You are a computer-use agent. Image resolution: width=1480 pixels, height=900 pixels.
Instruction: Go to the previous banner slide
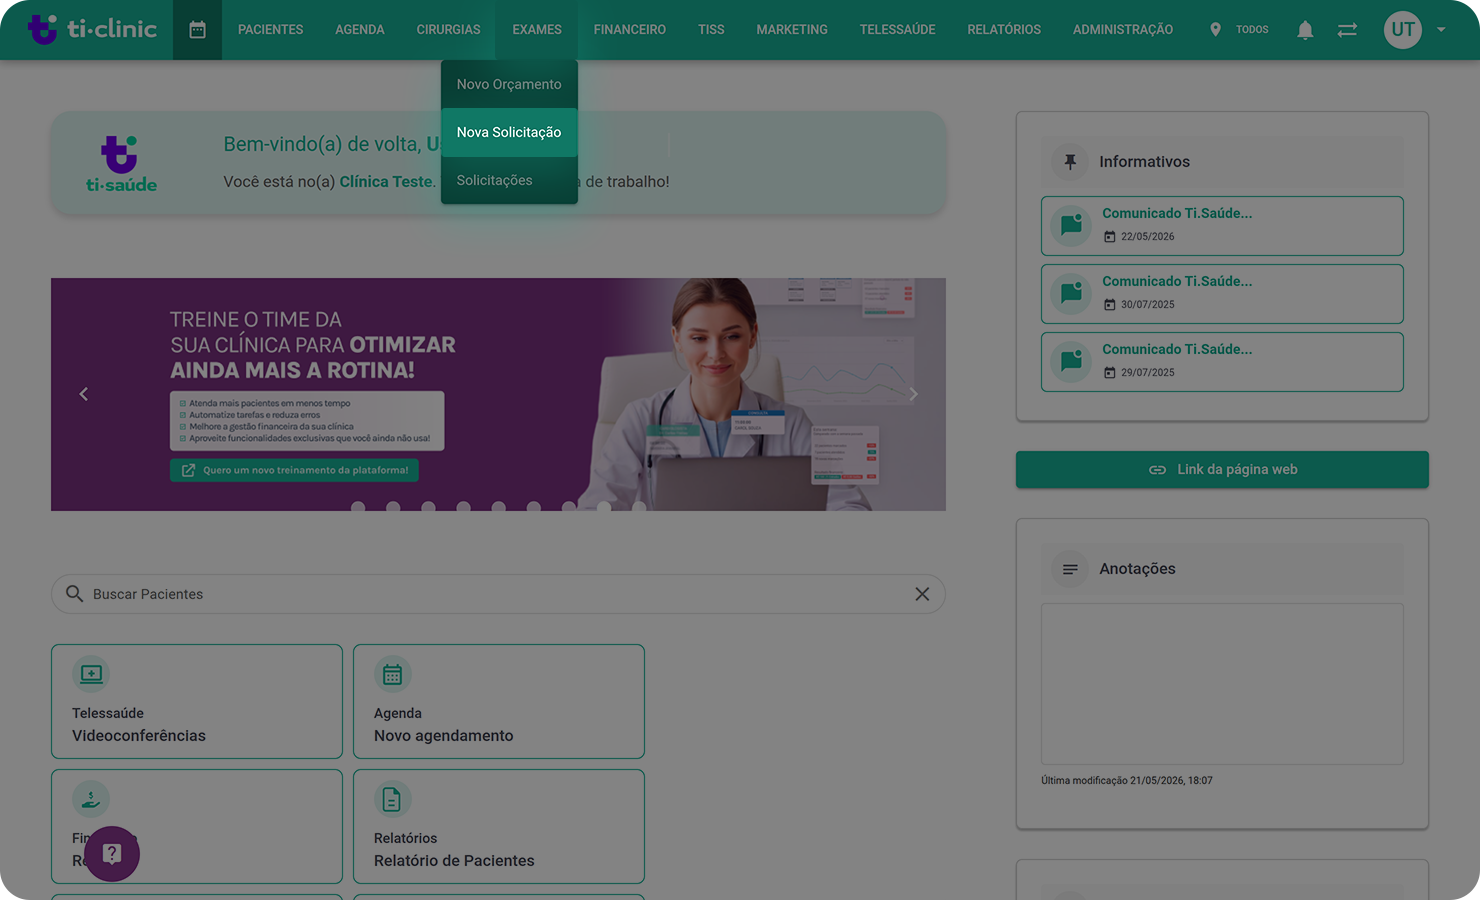click(x=84, y=394)
